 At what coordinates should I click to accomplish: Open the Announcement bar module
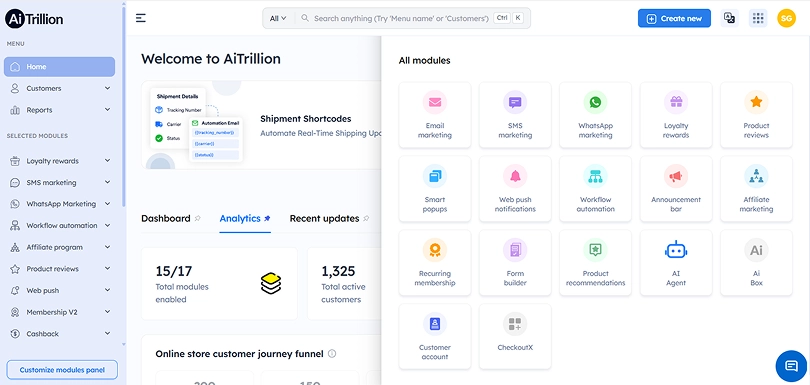click(676, 189)
